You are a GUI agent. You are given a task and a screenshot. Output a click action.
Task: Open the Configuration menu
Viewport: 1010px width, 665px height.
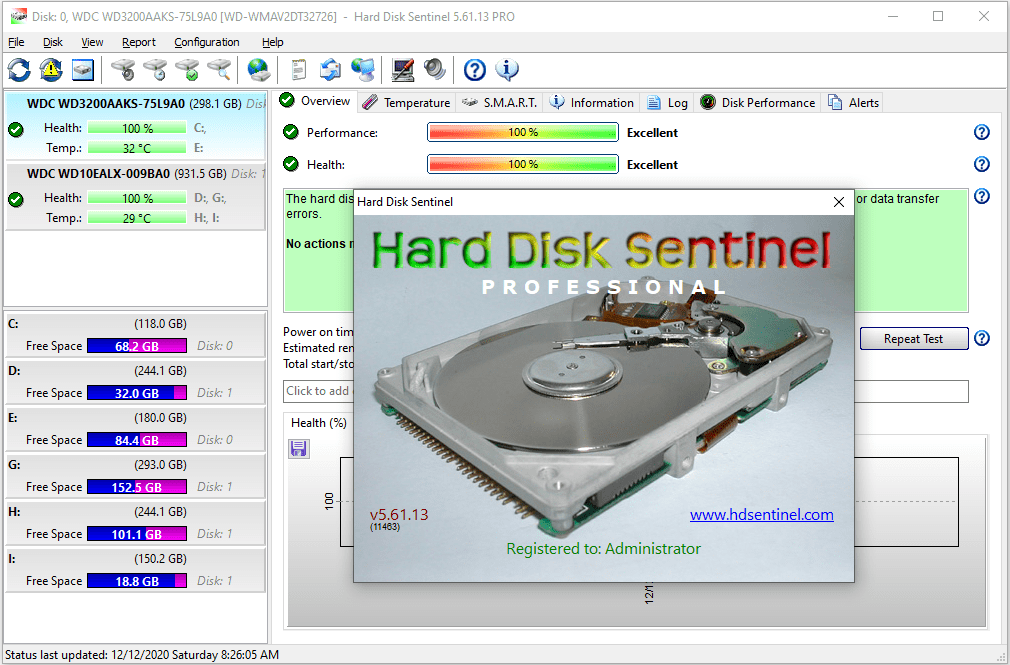[207, 42]
